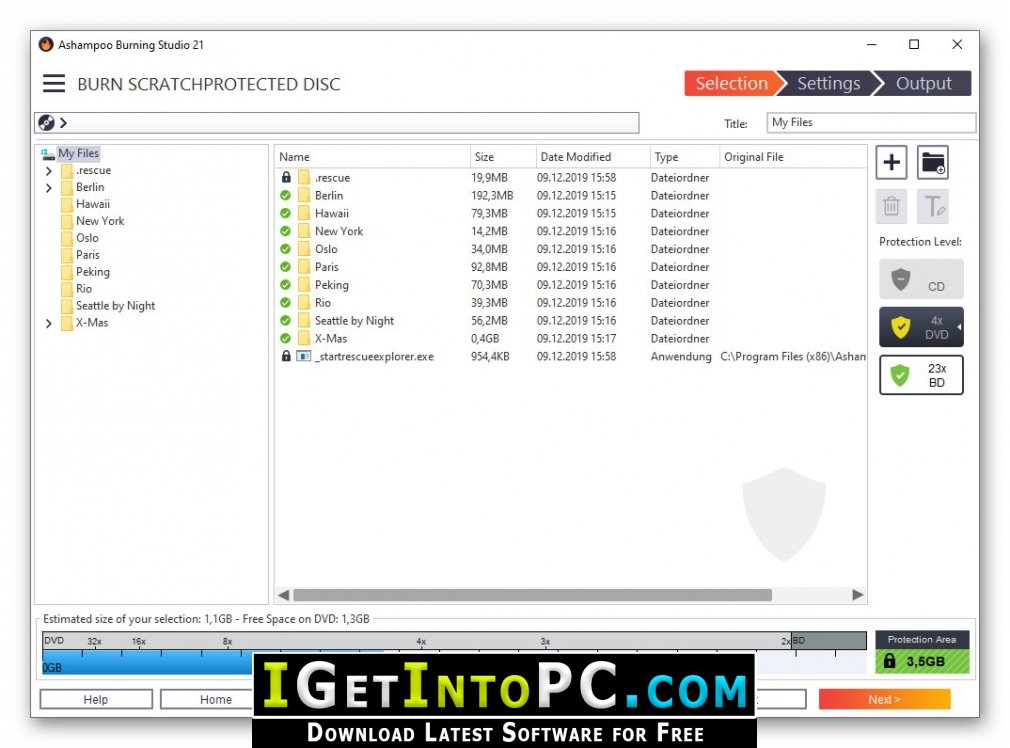
Task: Click the .rescue size value 19,9MB
Action: (x=490, y=177)
